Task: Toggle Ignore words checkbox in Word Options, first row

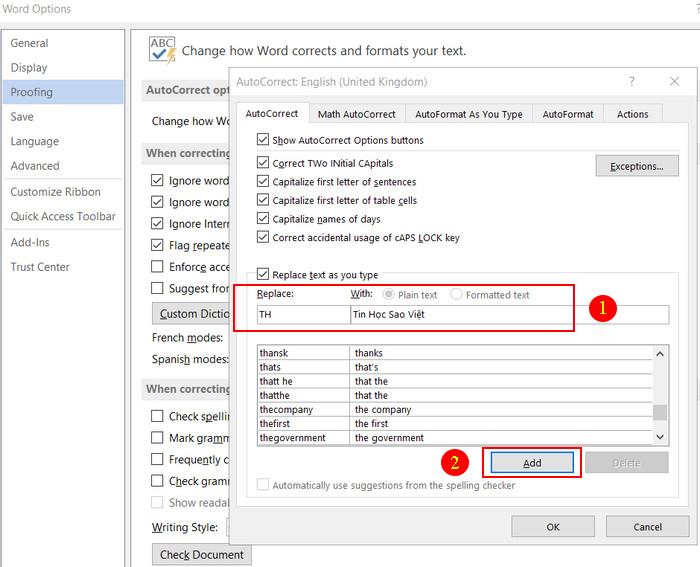Action: [x=157, y=180]
